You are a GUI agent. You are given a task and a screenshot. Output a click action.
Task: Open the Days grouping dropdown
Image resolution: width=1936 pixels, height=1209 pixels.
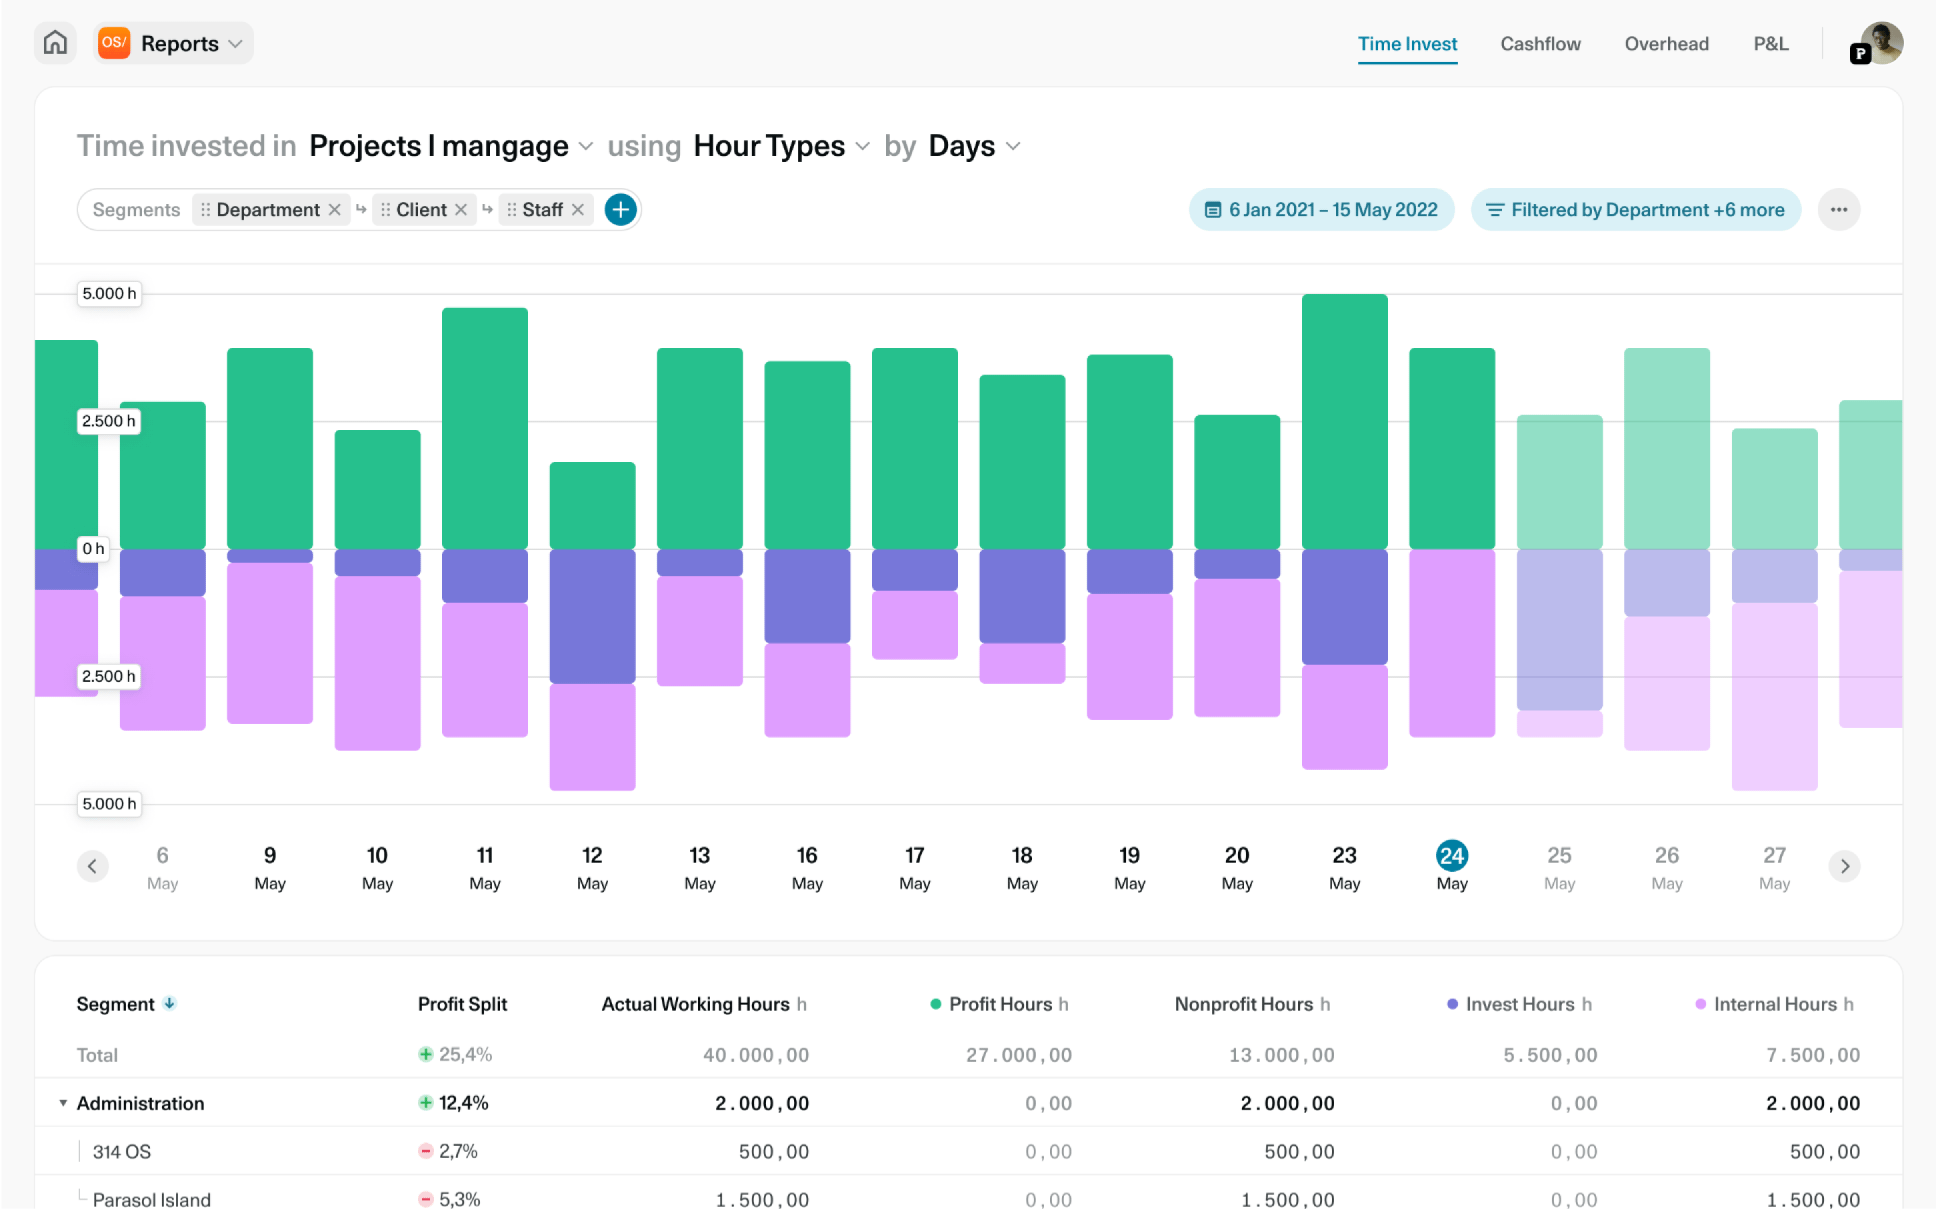(974, 146)
